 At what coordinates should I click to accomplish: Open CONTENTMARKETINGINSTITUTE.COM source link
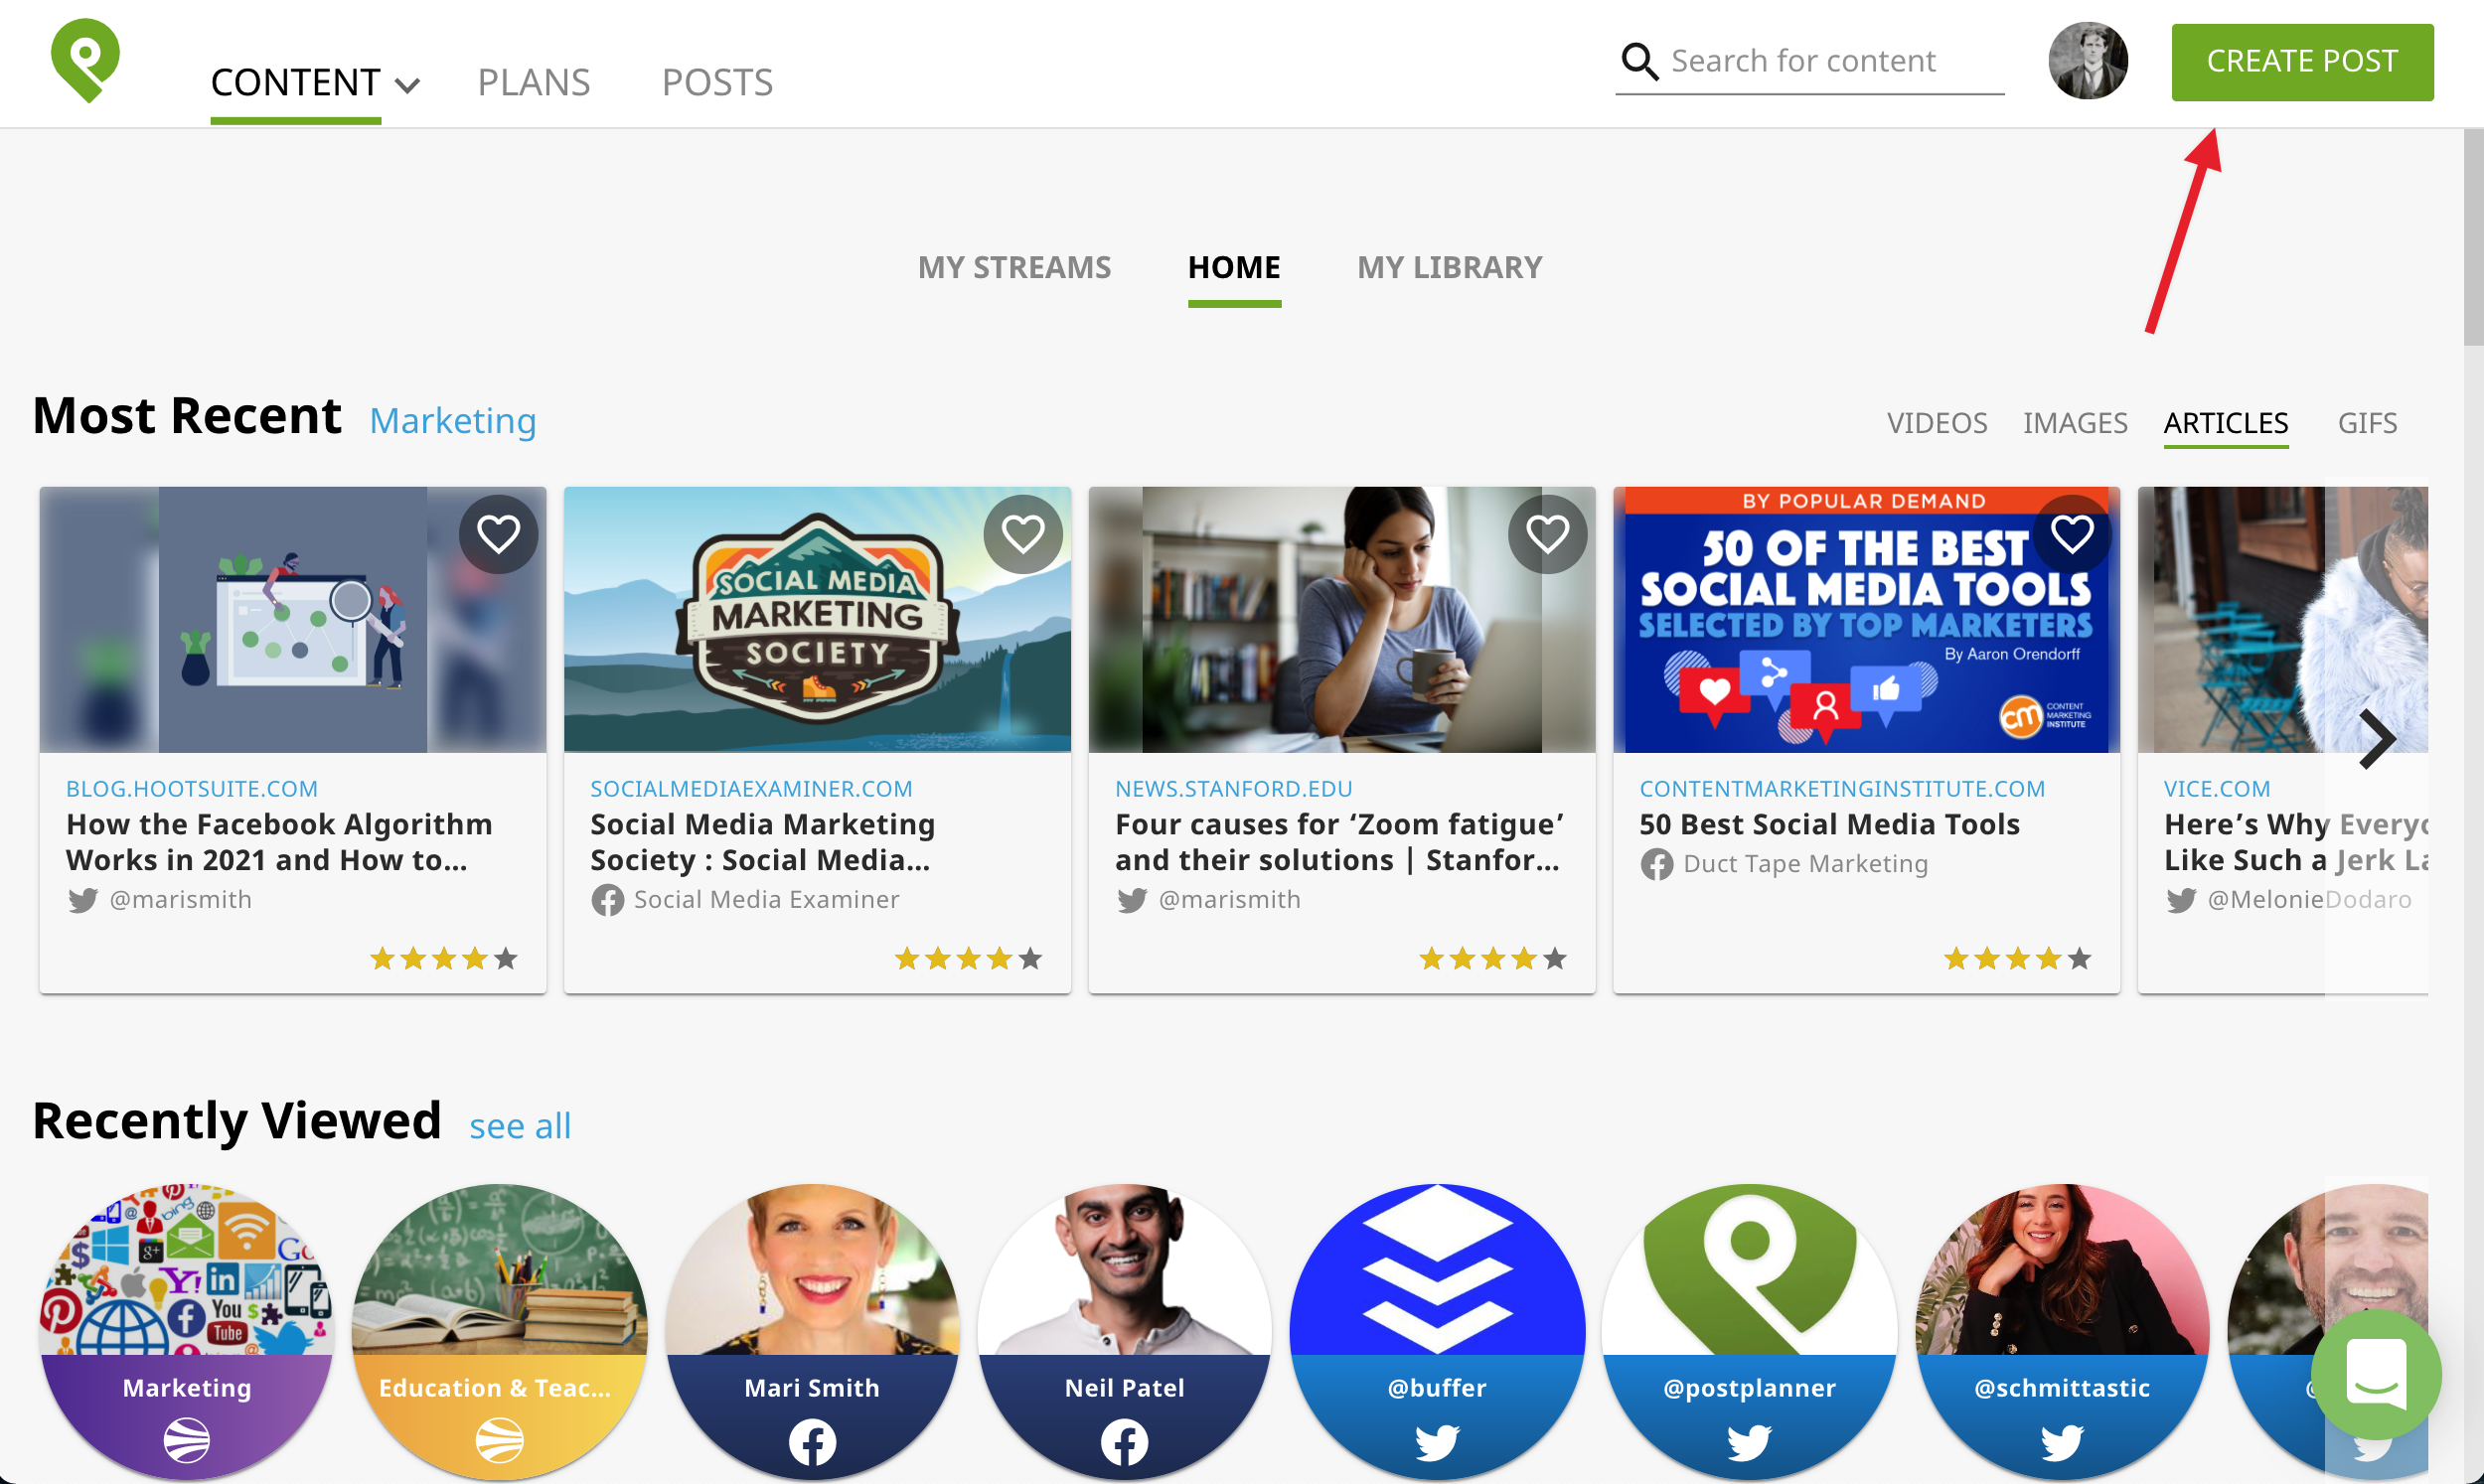(x=1841, y=788)
